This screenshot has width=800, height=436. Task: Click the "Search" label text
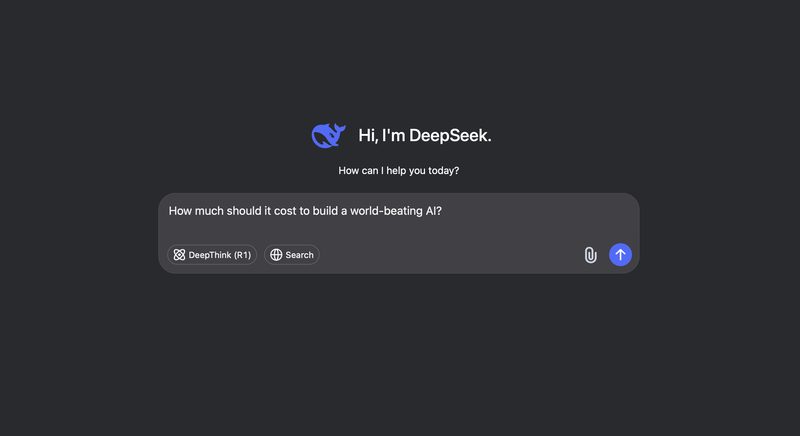coord(299,255)
